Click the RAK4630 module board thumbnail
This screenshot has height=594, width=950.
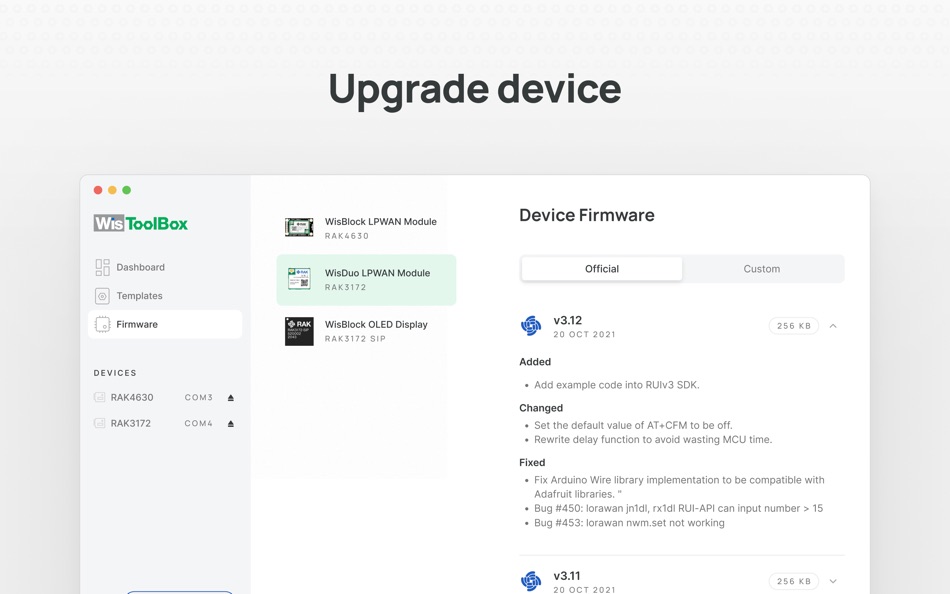click(x=299, y=227)
